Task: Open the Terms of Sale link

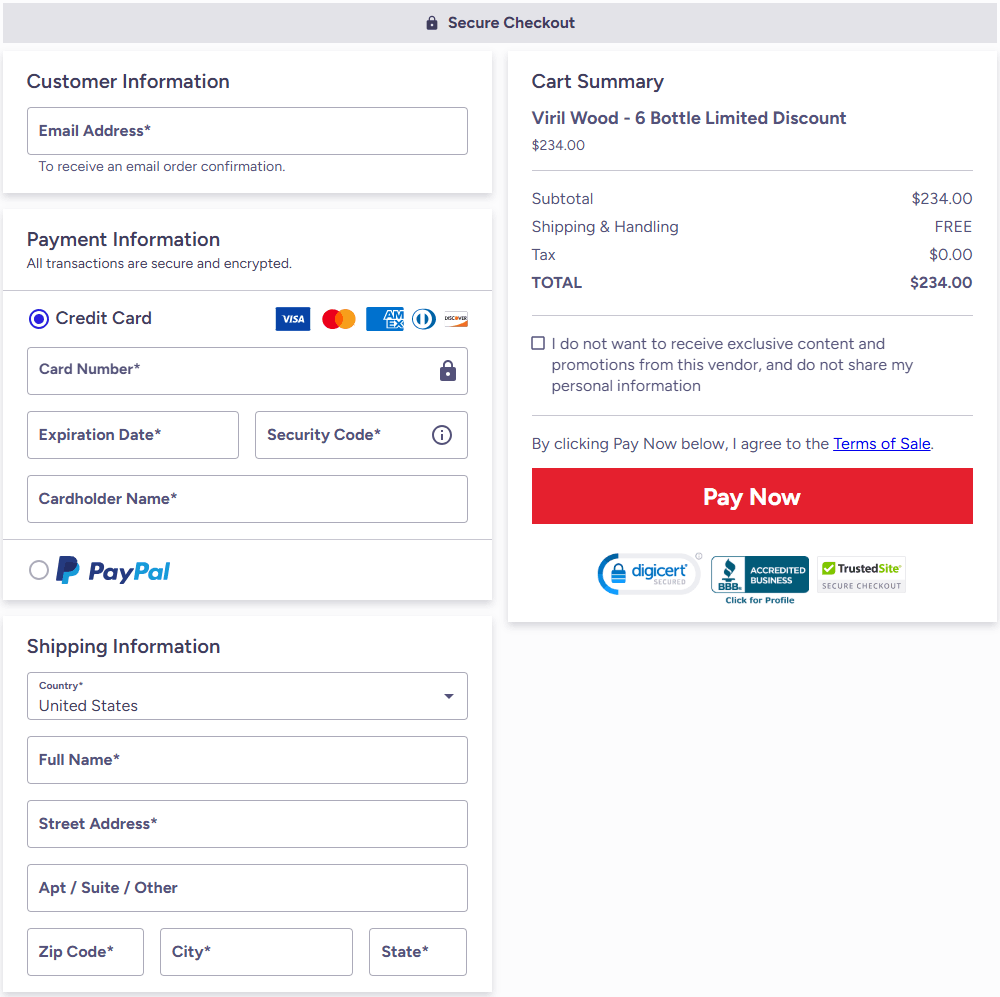Action: 881,444
